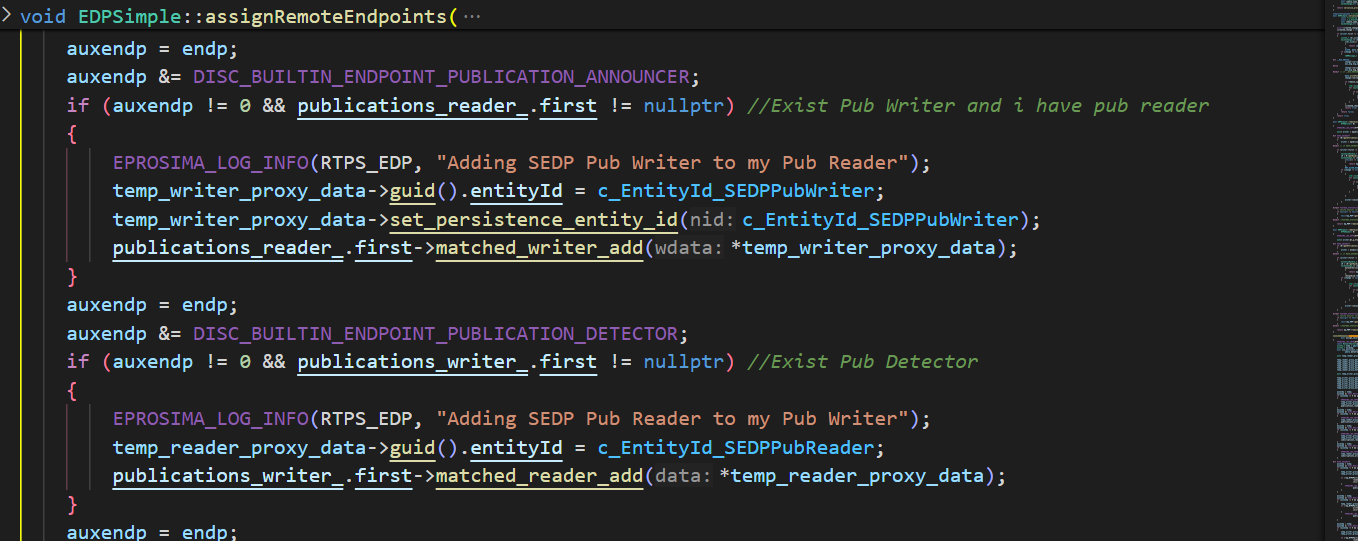
Task: Click the nid: inlay parameter hint
Action: click(x=713, y=220)
